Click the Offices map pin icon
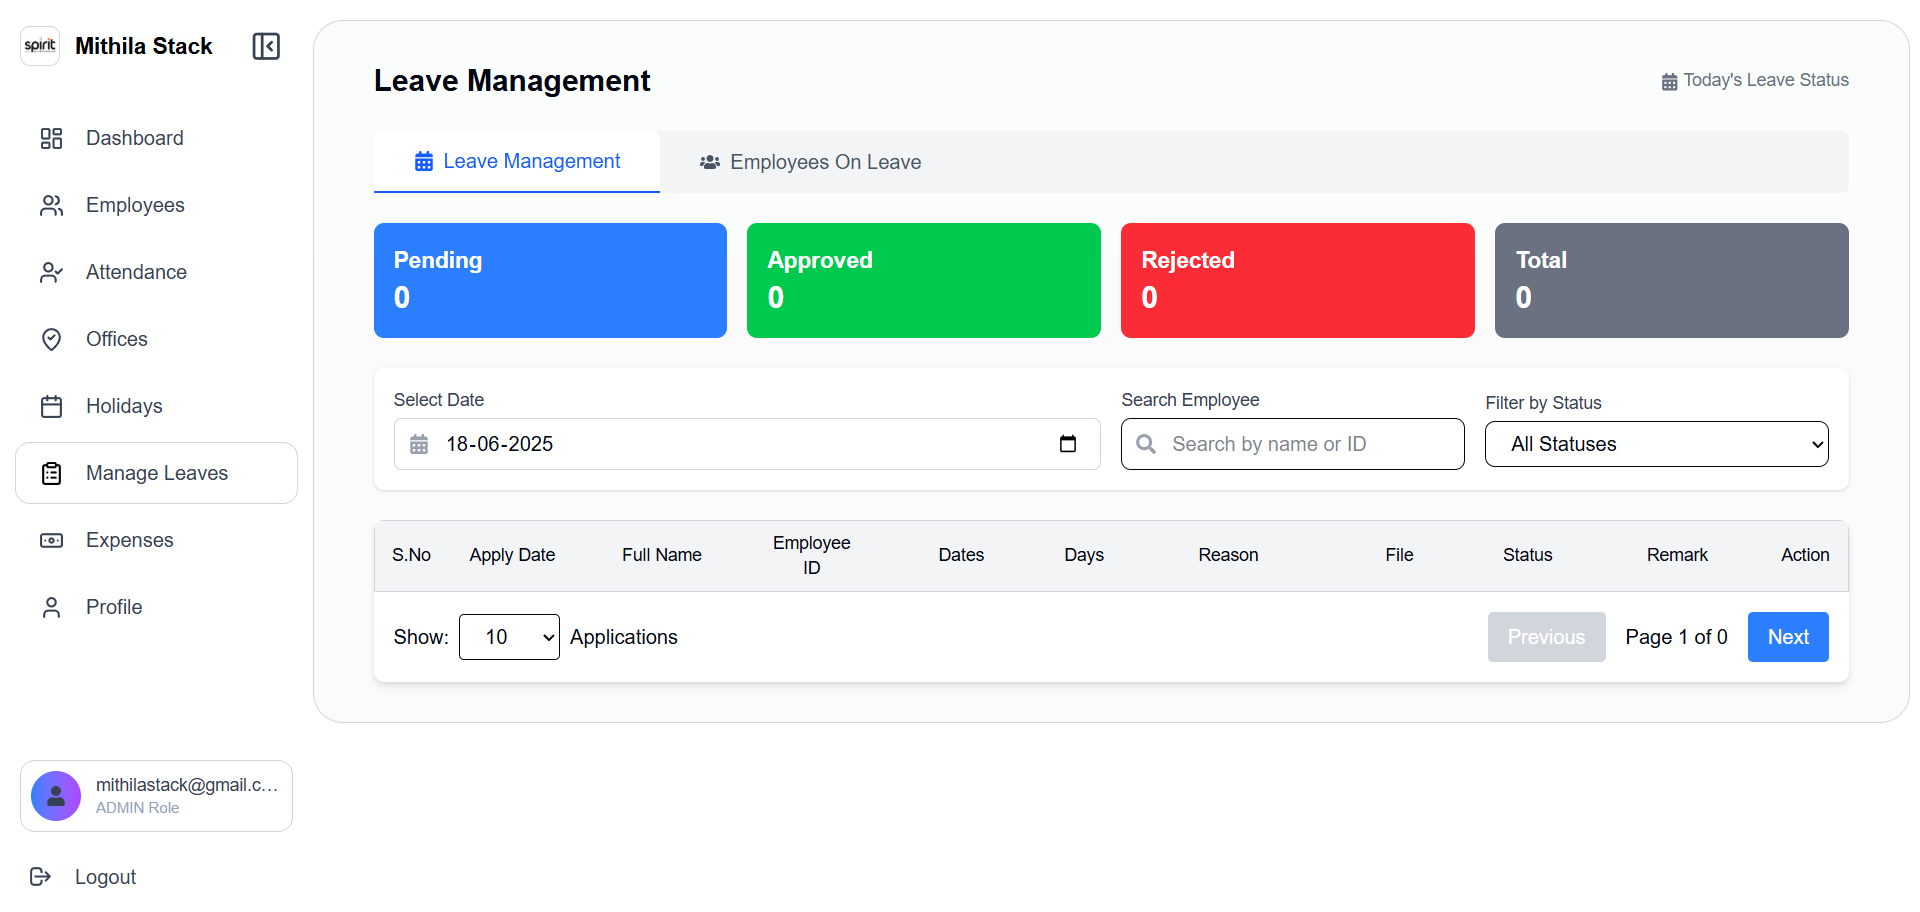 [51, 339]
